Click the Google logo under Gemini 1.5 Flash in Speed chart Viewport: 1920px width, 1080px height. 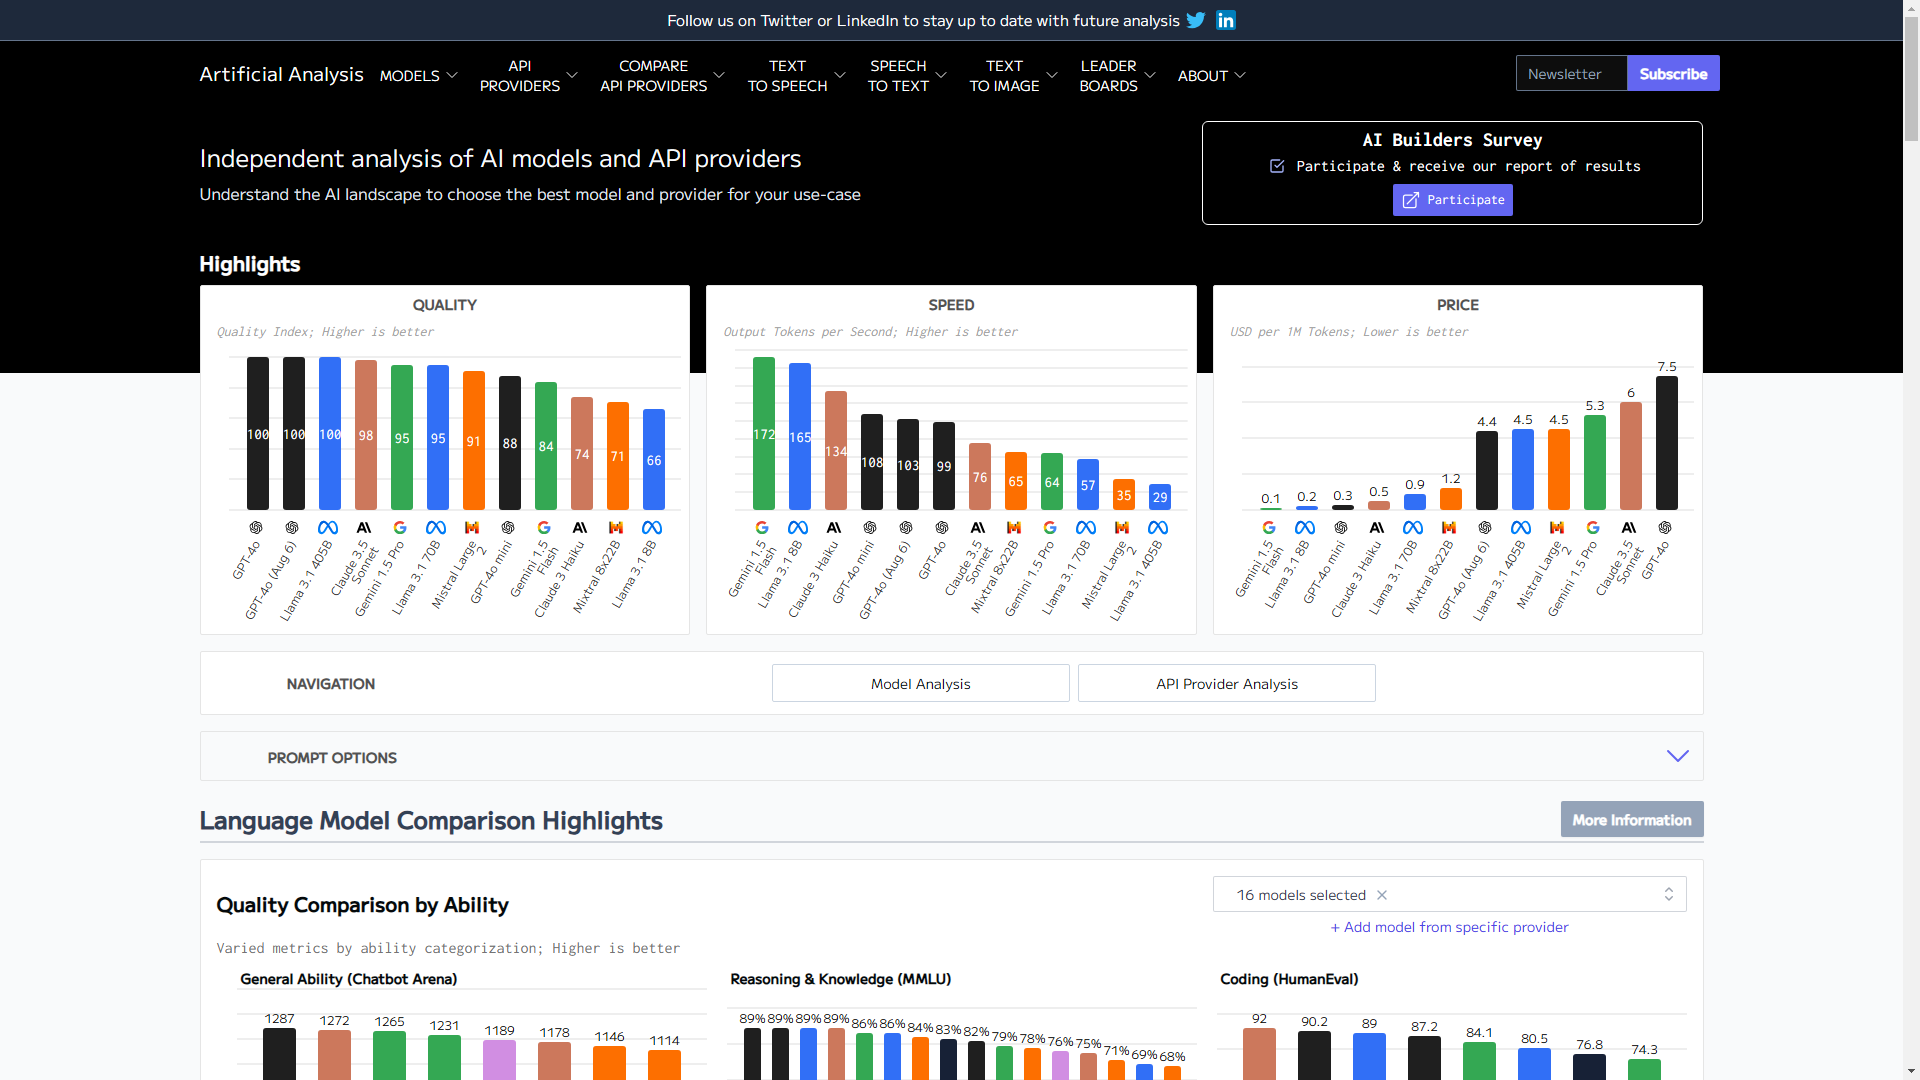pyautogui.click(x=762, y=527)
